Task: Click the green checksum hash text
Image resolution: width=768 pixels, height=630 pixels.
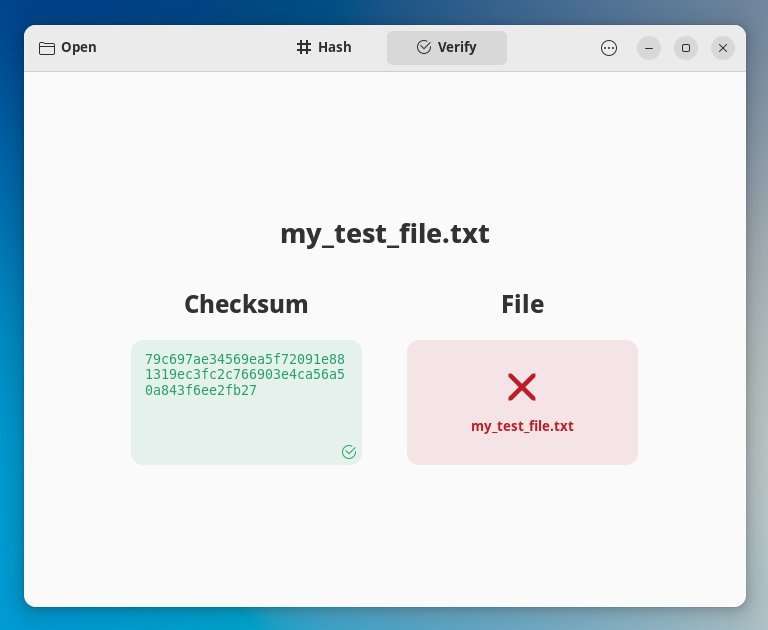Action: point(245,374)
